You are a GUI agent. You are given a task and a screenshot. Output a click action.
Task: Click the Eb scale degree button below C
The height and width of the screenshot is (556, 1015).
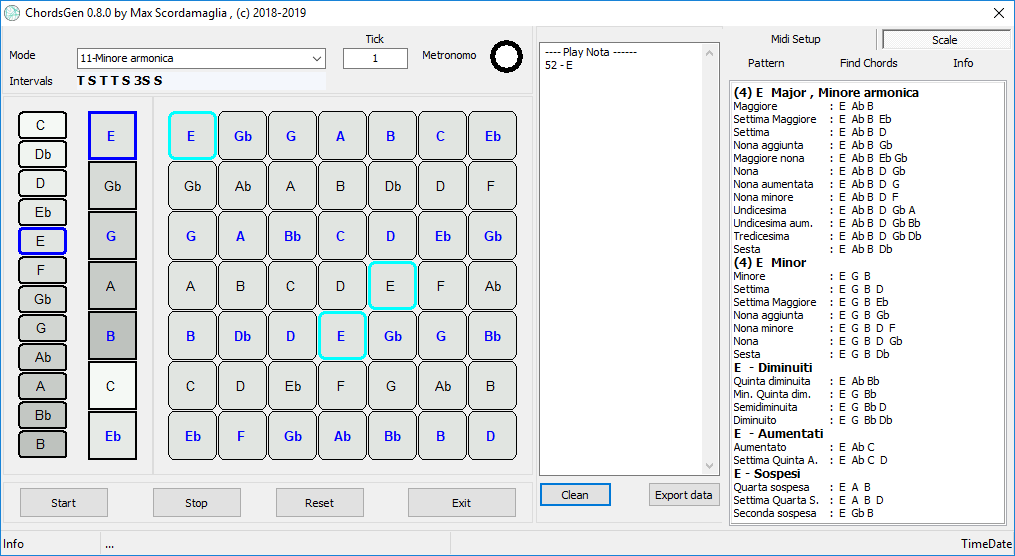click(112, 436)
